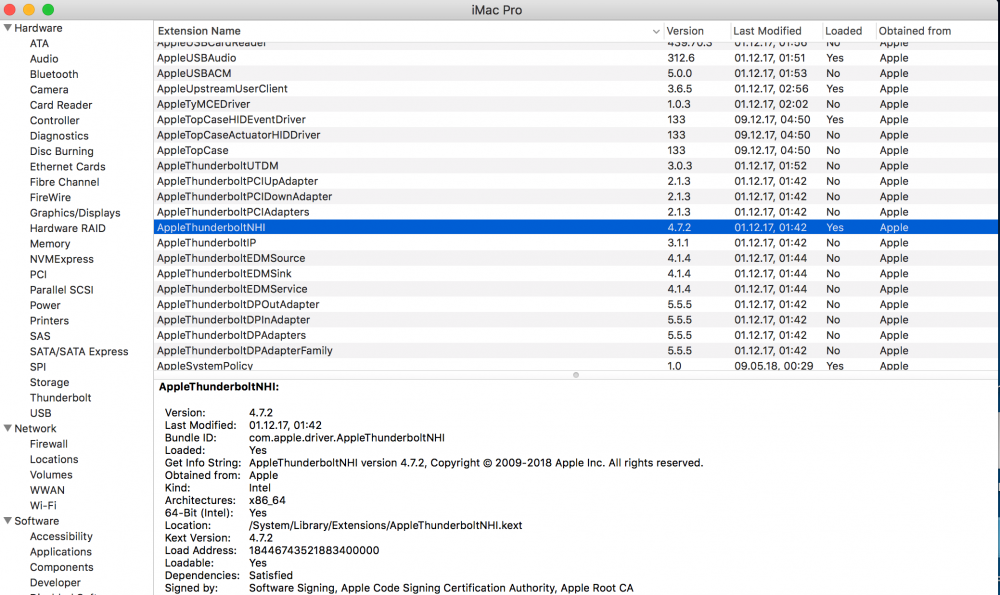Collapse the Network section triangle
The width and height of the screenshot is (1000, 595).
(8, 429)
